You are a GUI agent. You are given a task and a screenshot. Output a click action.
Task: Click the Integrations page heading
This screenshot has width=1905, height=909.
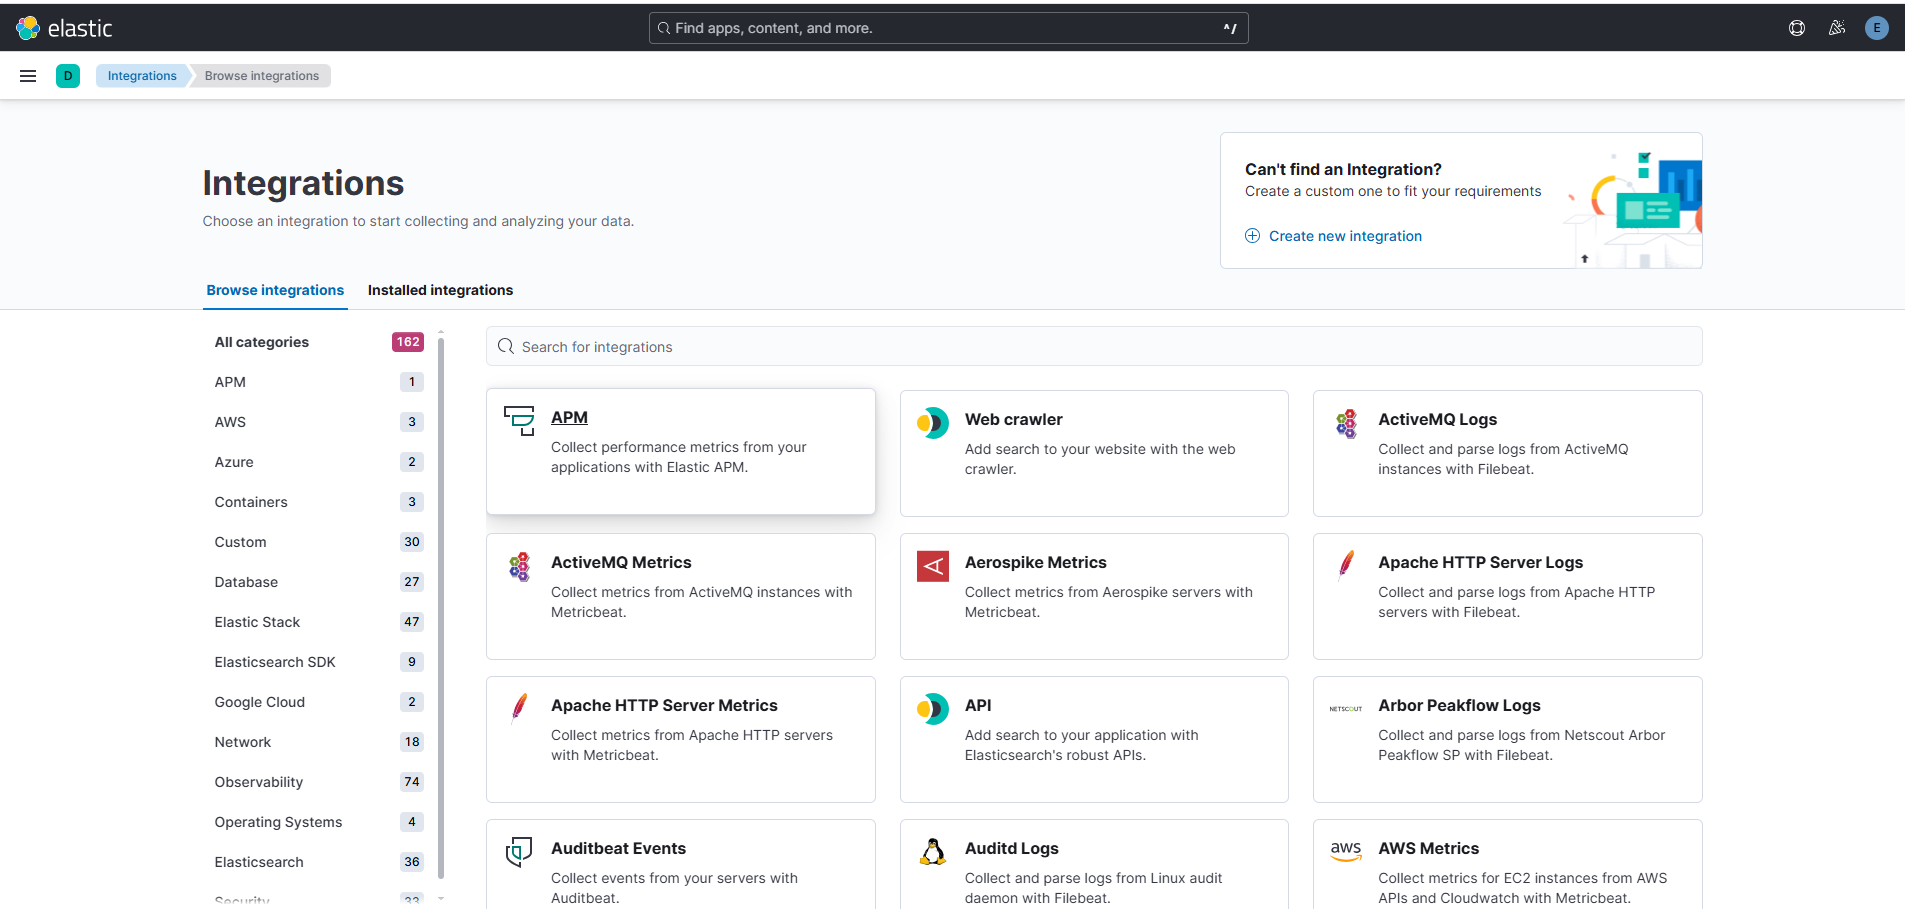coord(303,183)
